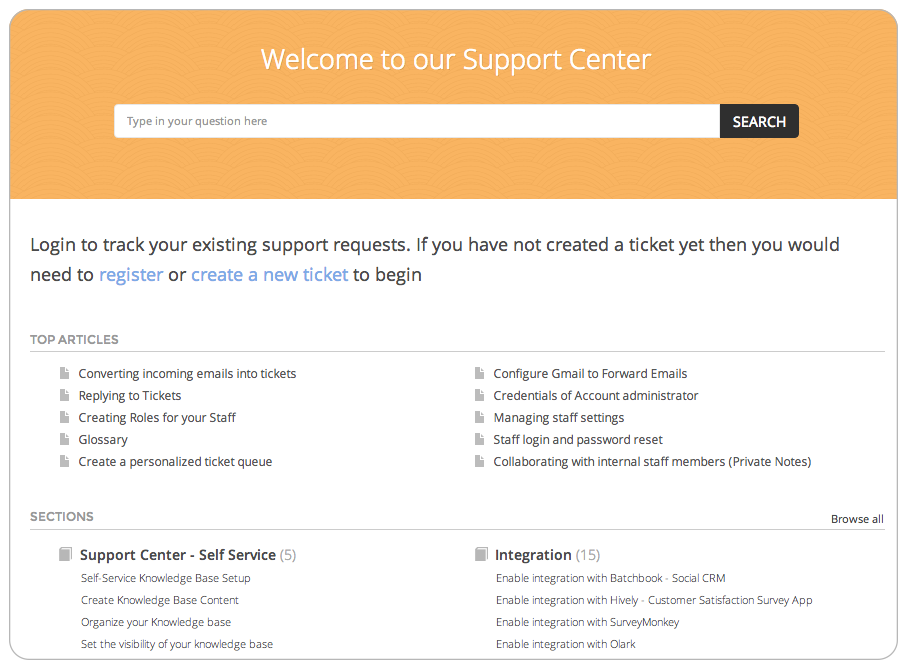Open the Converting incoming emails into tickets article
The image size is (911, 663).
187,373
